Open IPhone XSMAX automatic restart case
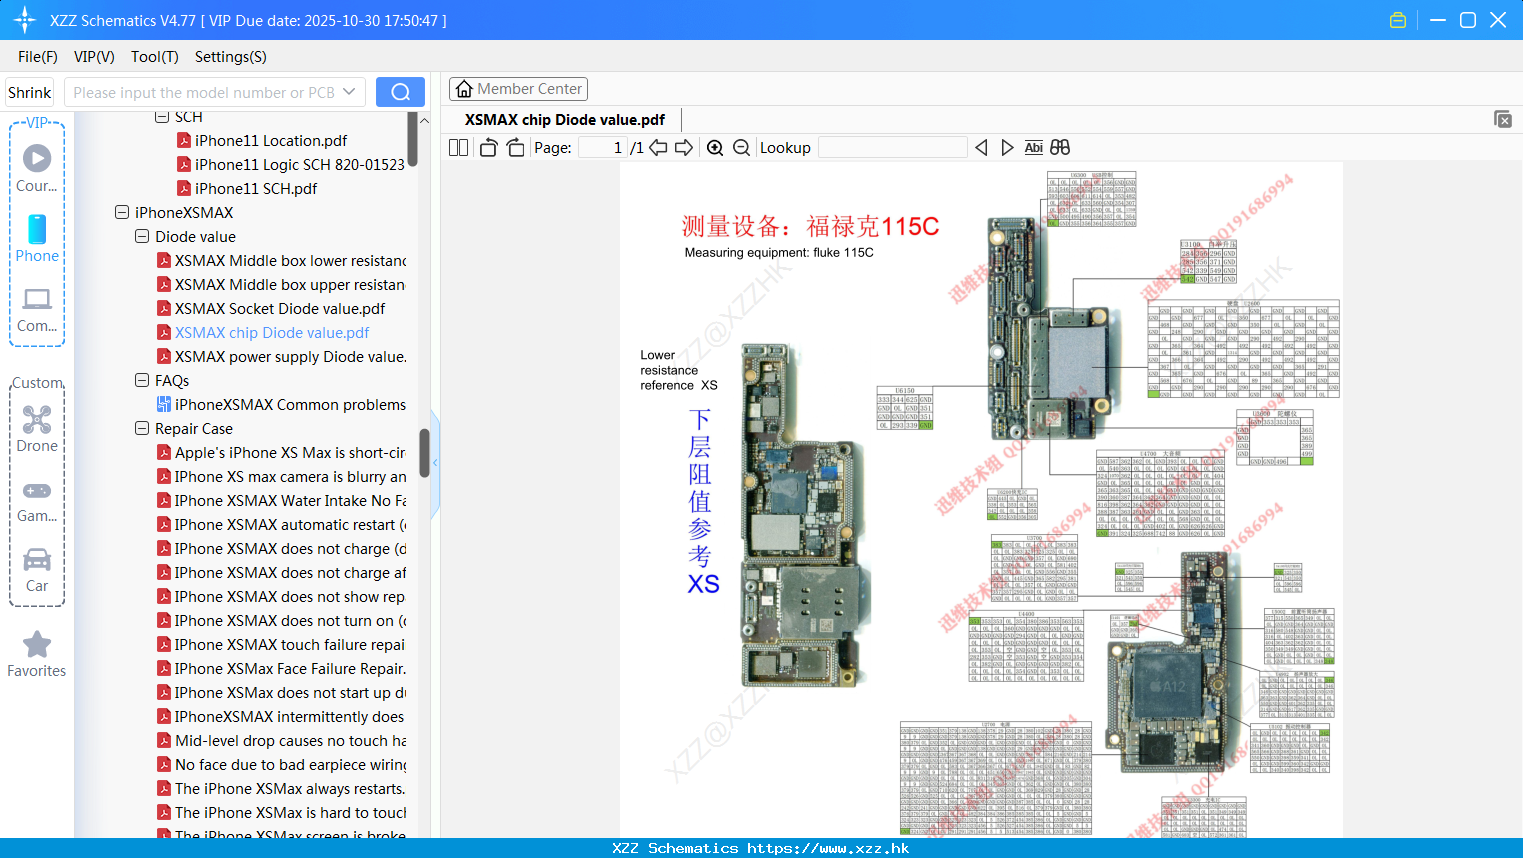Screen dimensions: 1523x858 282,524
